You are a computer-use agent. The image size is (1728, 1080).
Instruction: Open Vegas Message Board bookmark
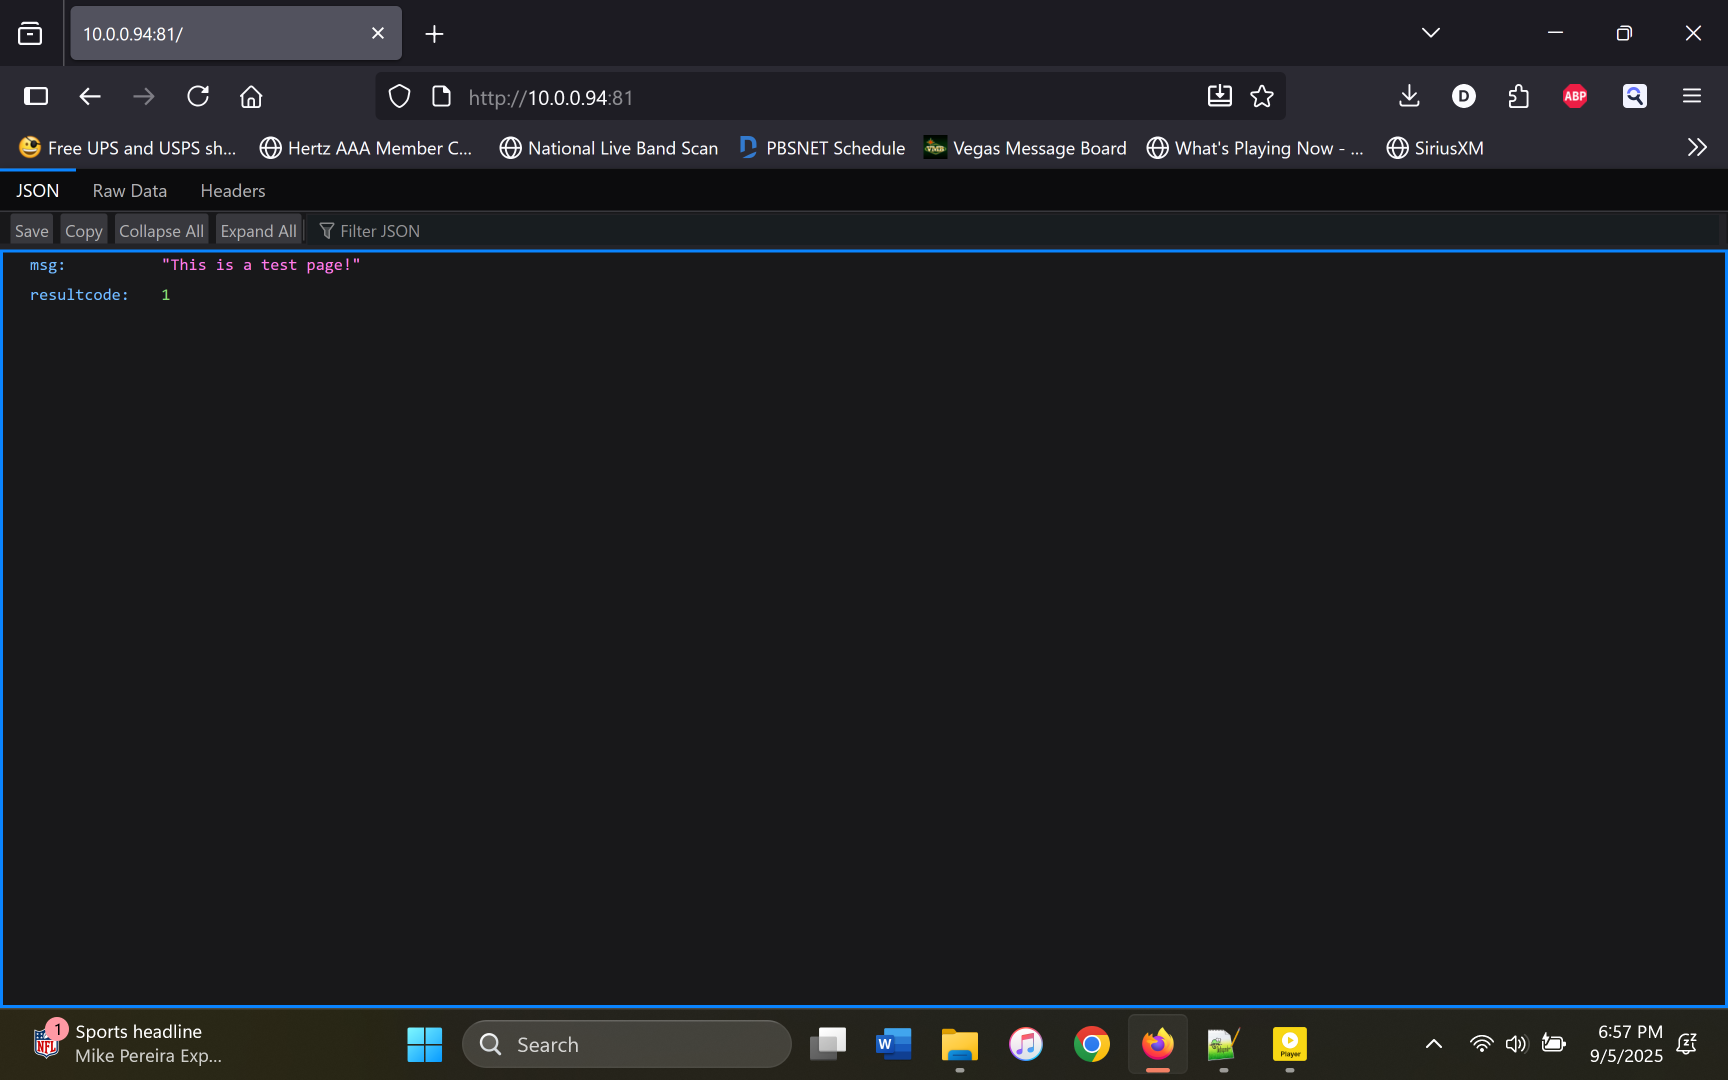tap(1025, 148)
